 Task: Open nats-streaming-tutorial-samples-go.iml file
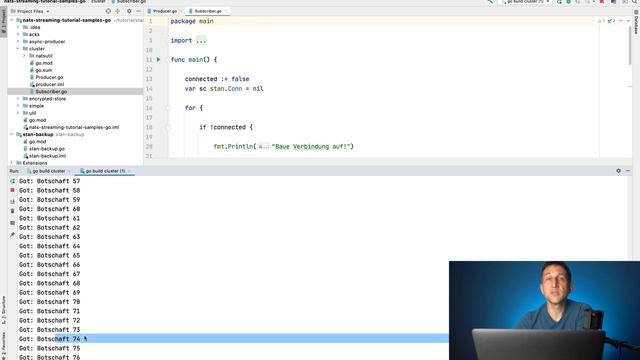pos(73,127)
